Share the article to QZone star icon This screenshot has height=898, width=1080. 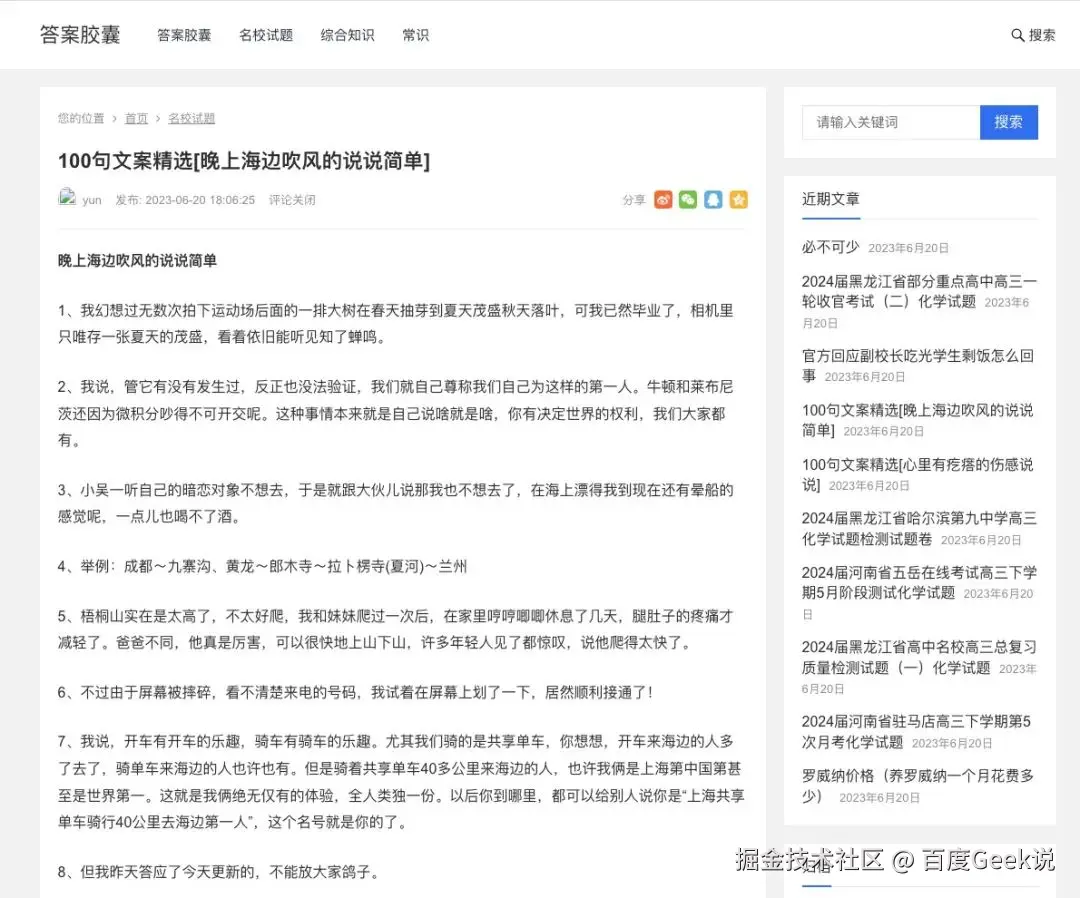pos(738,199)
